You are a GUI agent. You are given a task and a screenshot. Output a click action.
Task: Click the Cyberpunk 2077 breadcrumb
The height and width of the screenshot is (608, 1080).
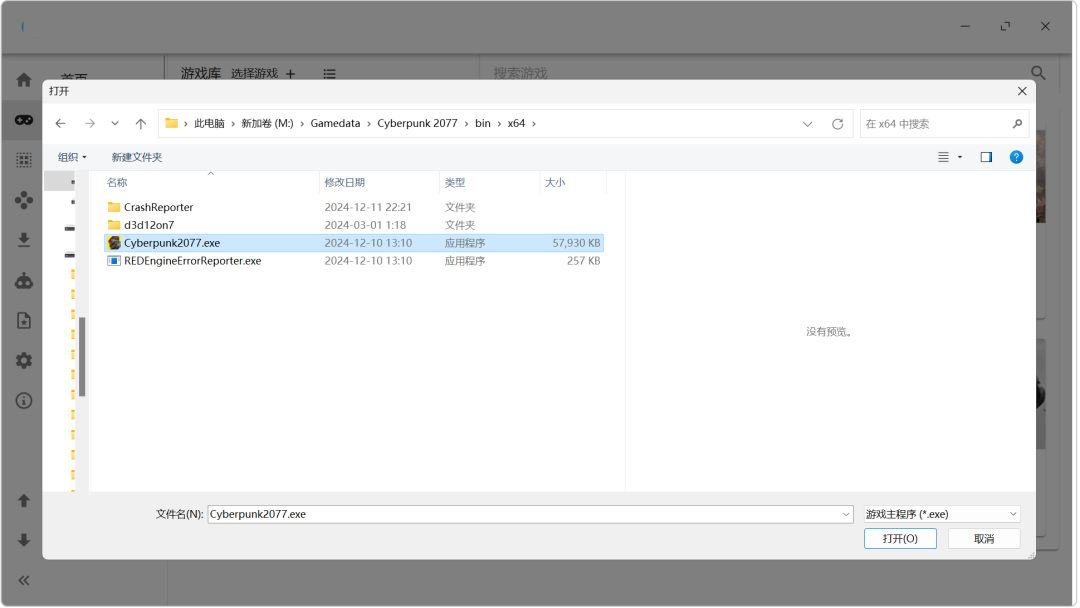[x=417, y=123]
